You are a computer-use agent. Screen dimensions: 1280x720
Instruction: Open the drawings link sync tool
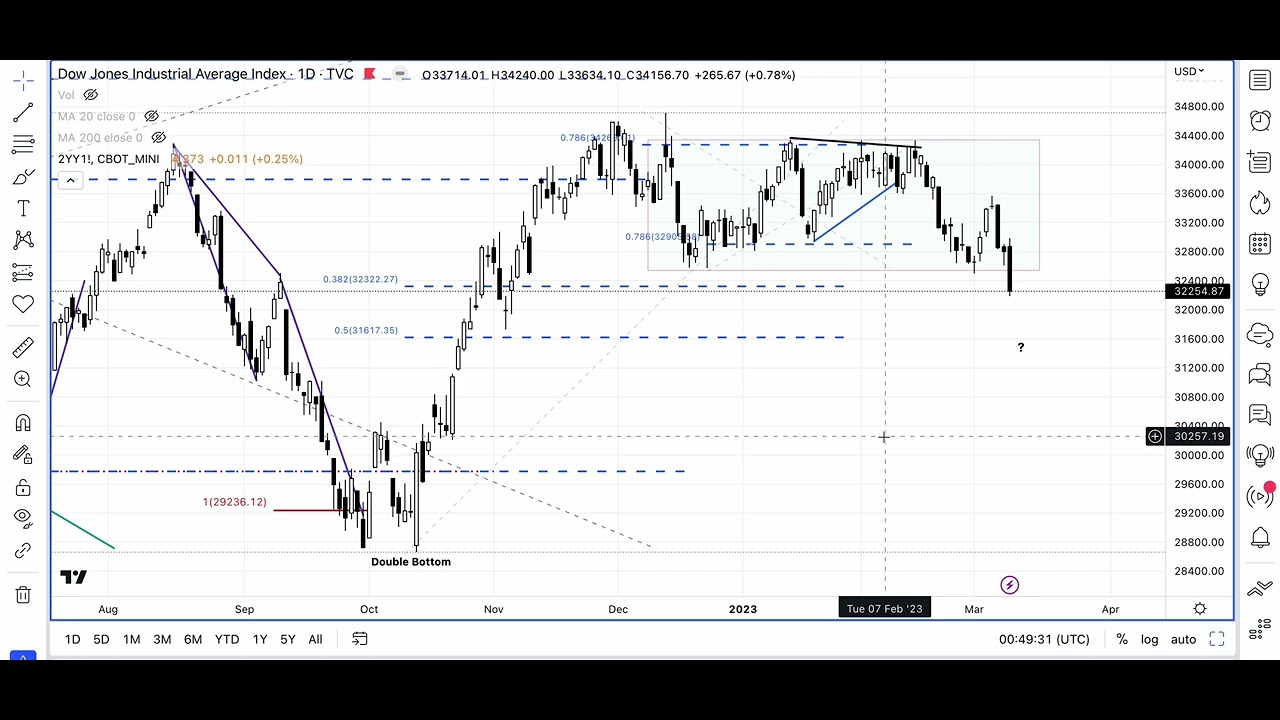23,551
